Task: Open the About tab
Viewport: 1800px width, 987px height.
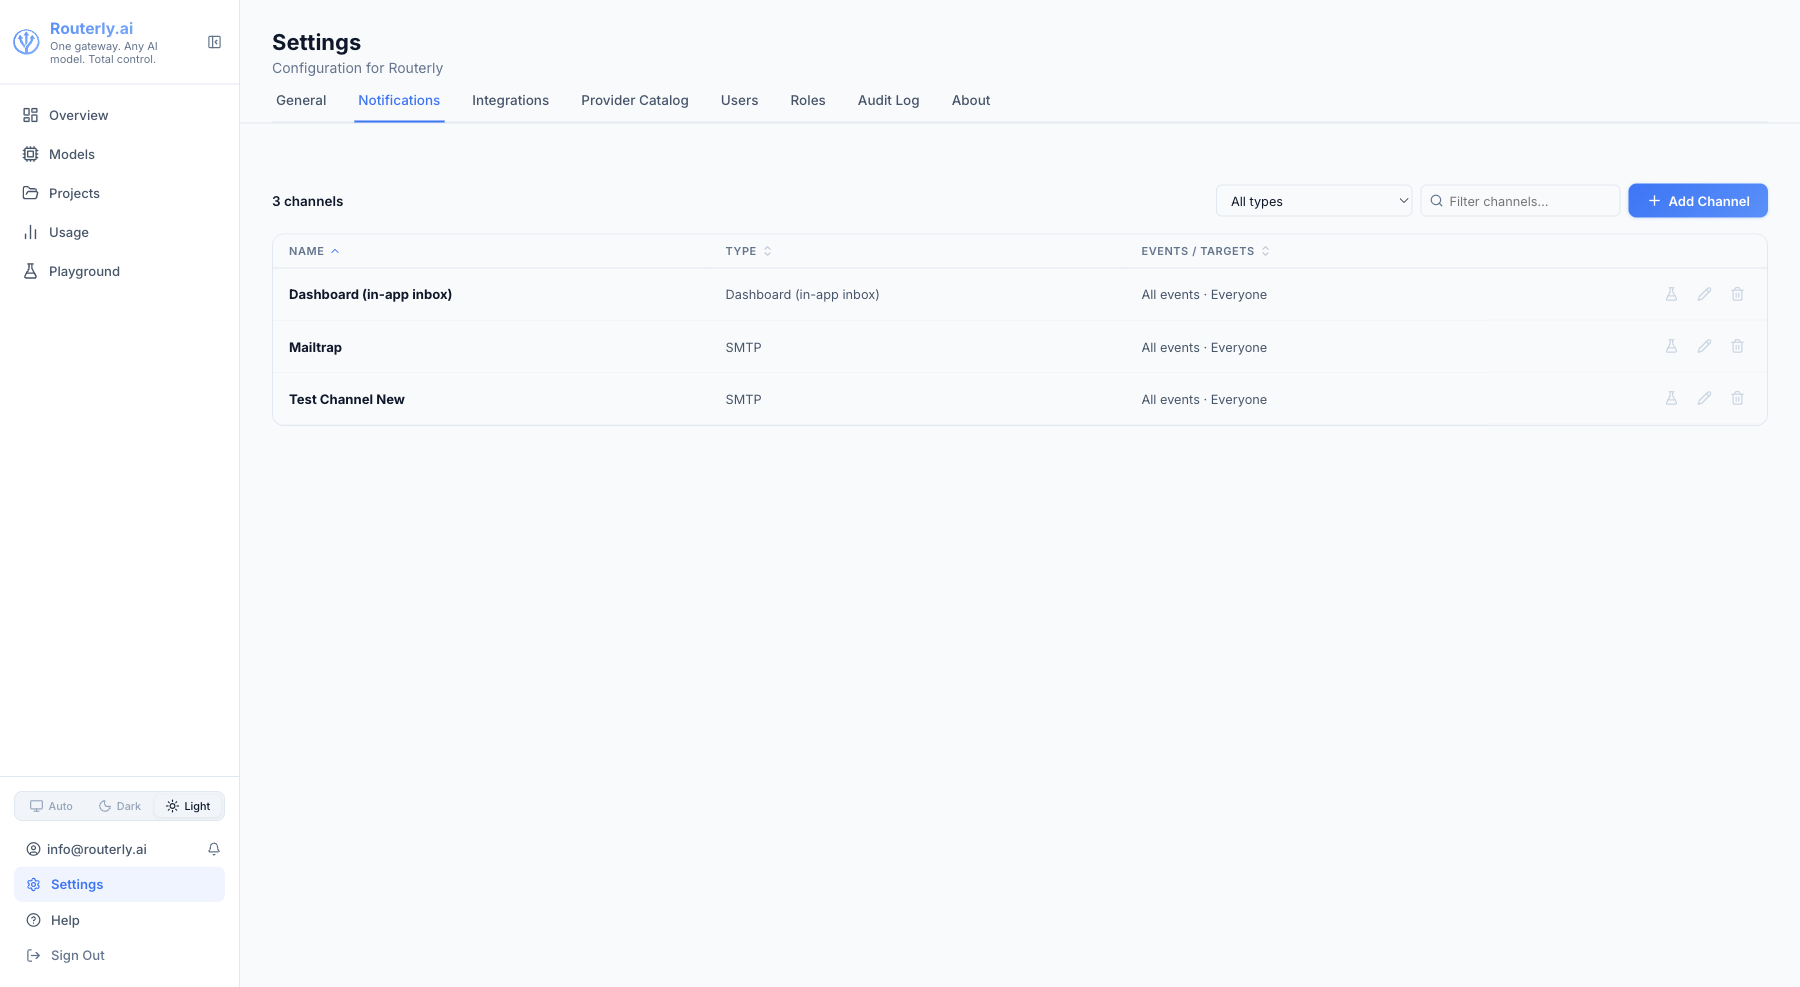Action: pos(971,100)
